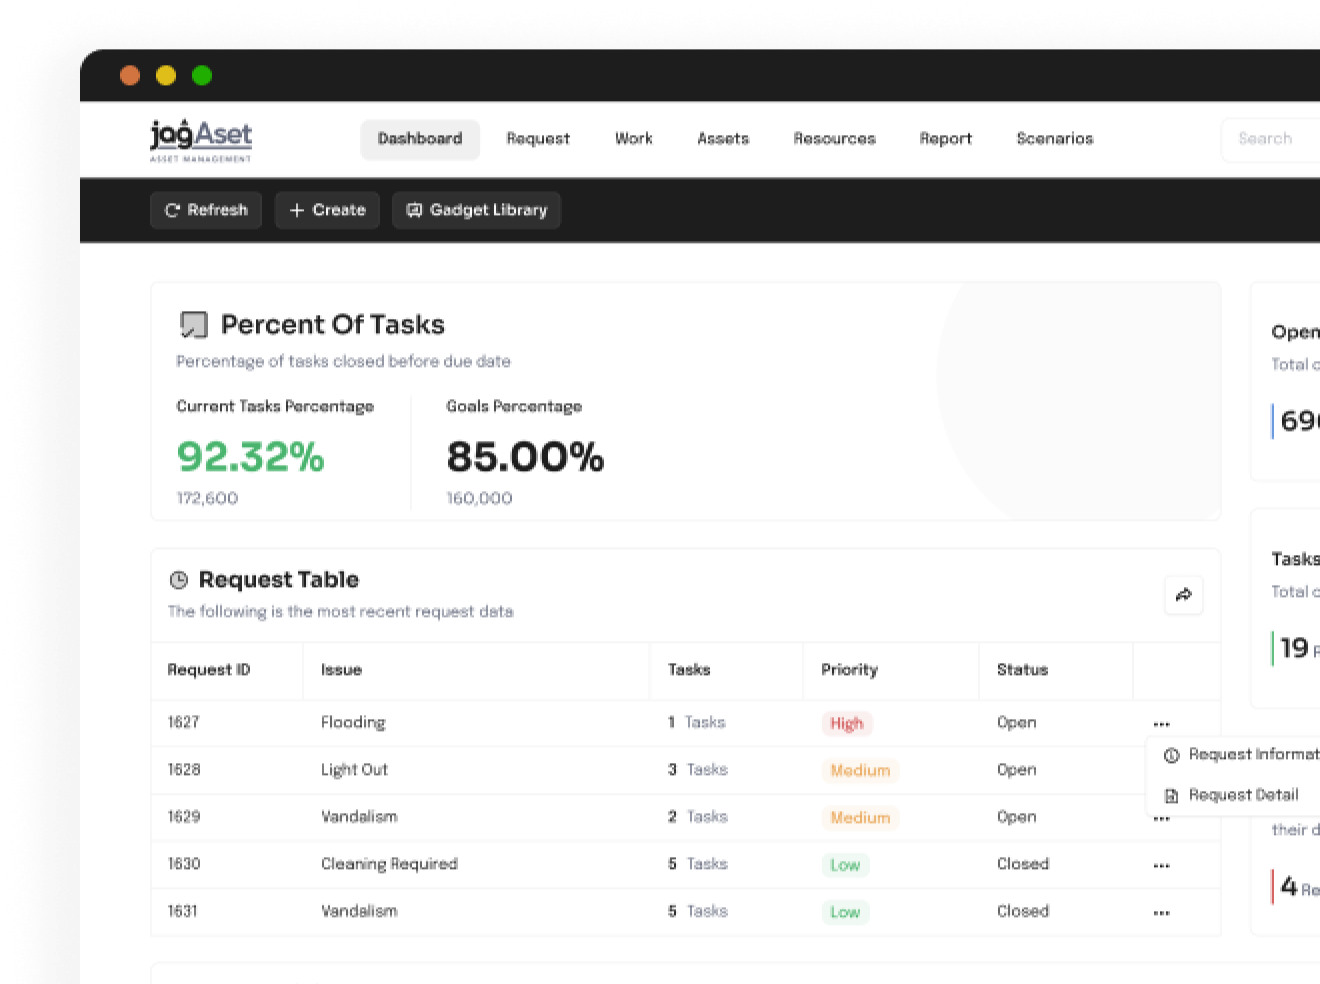
Task: Click the Tasks column header
Action: [689, 670]
